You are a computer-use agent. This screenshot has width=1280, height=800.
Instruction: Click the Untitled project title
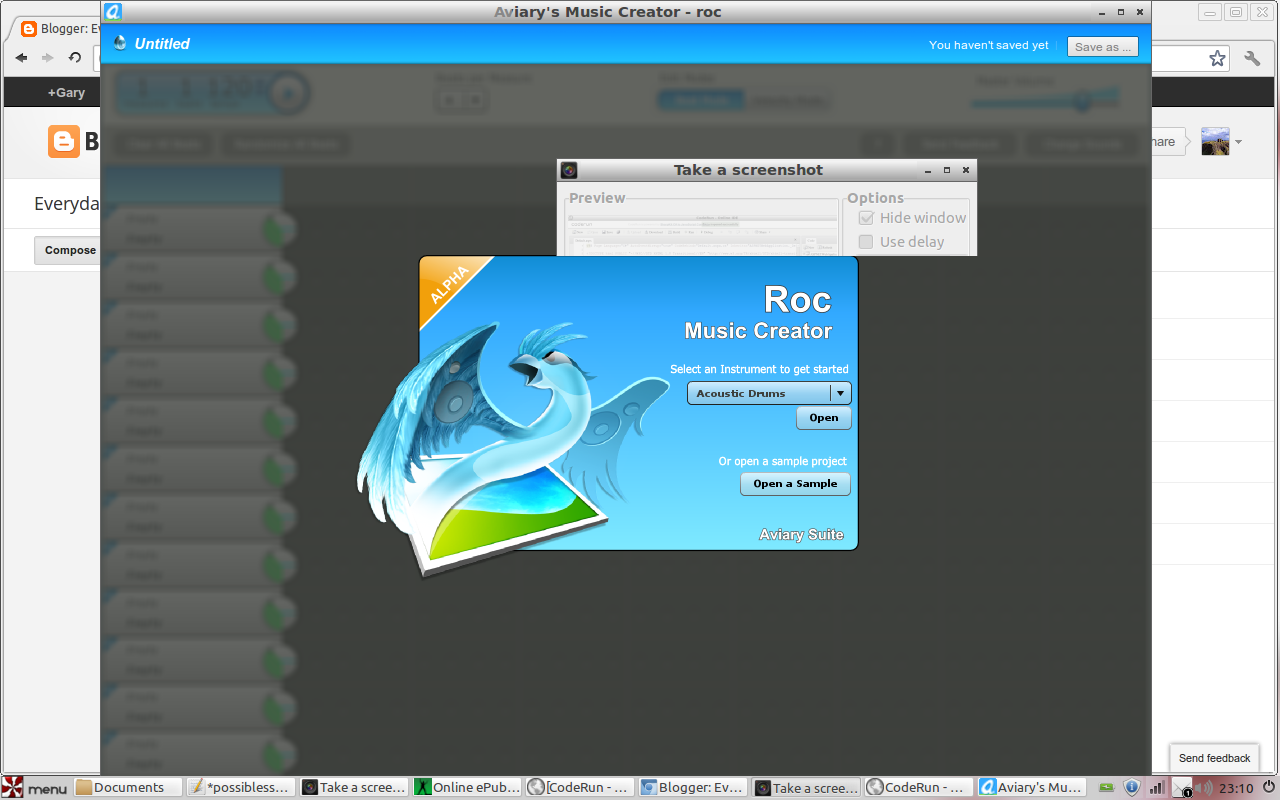(162, 44)
